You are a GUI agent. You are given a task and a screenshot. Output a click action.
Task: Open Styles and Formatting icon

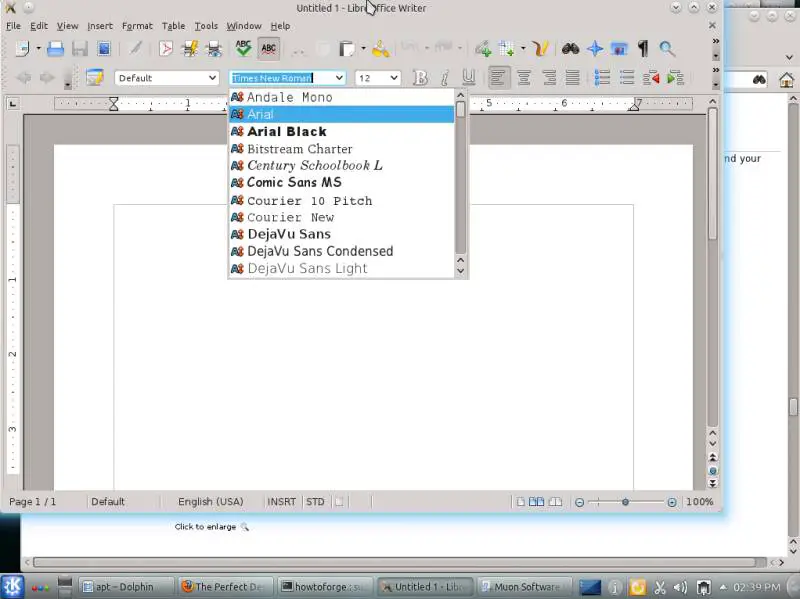pos(94,78)
